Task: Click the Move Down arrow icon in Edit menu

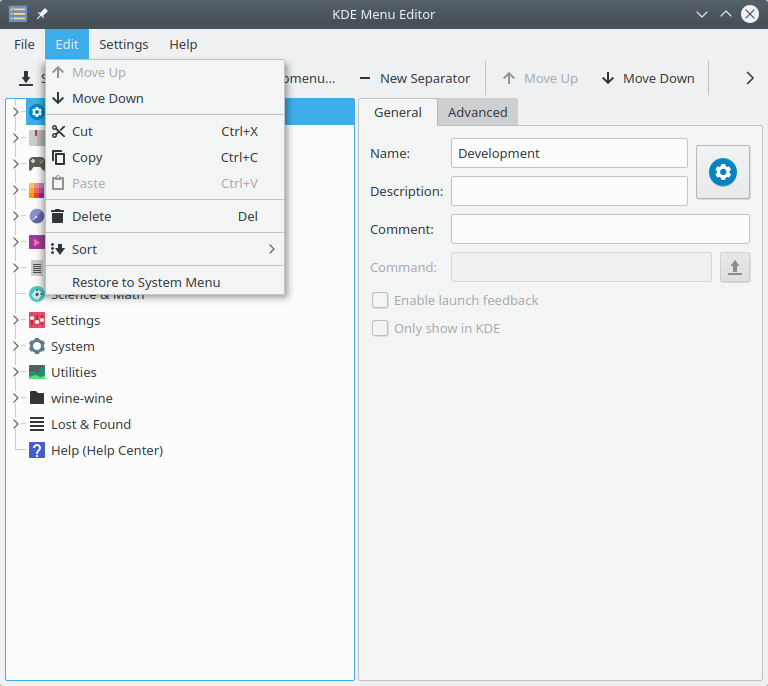Action: coord(58,98)
